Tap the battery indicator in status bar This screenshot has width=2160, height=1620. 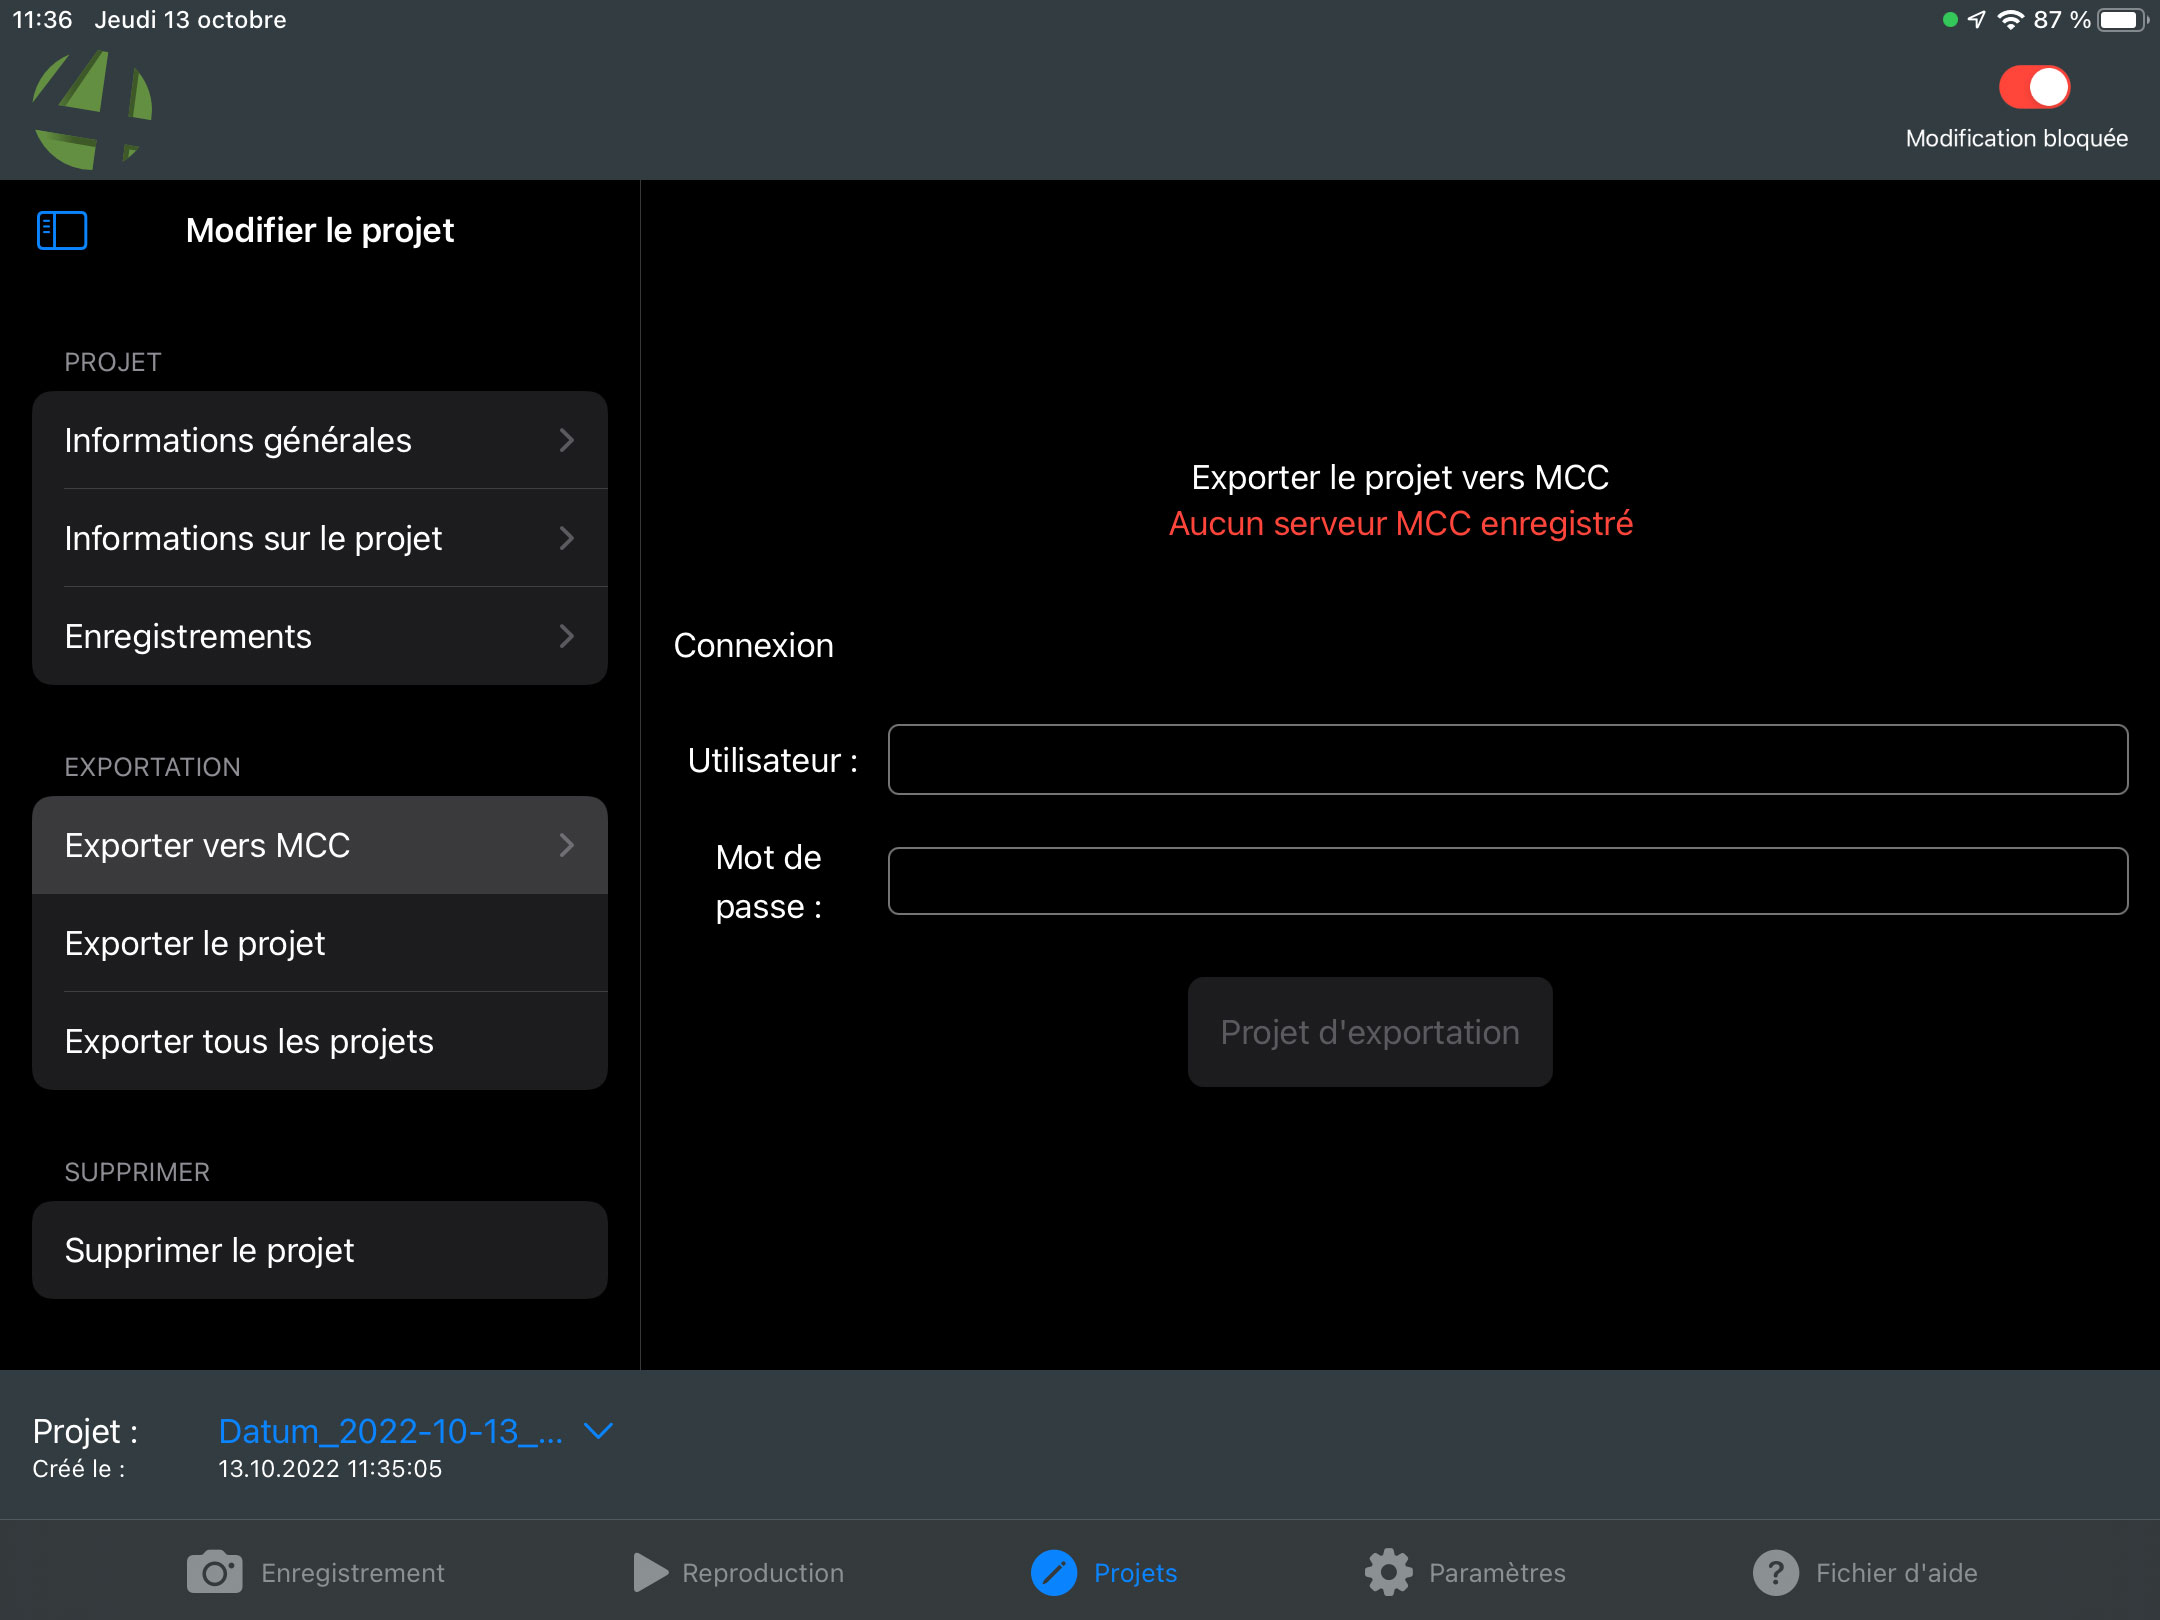2120,20
